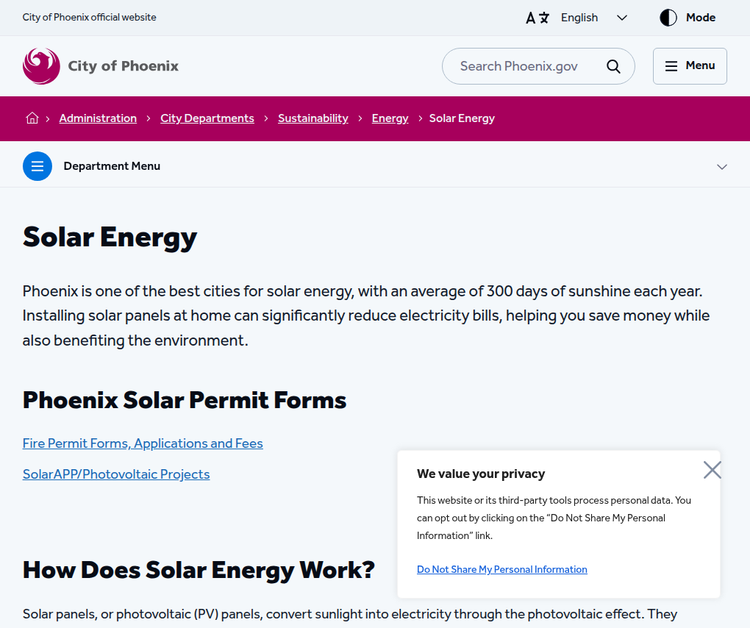Image resolution: width=750 pixels, height=628 pixels.
Task: Toggle the dark/light Mode contrast icon
Action: (668, 17)
